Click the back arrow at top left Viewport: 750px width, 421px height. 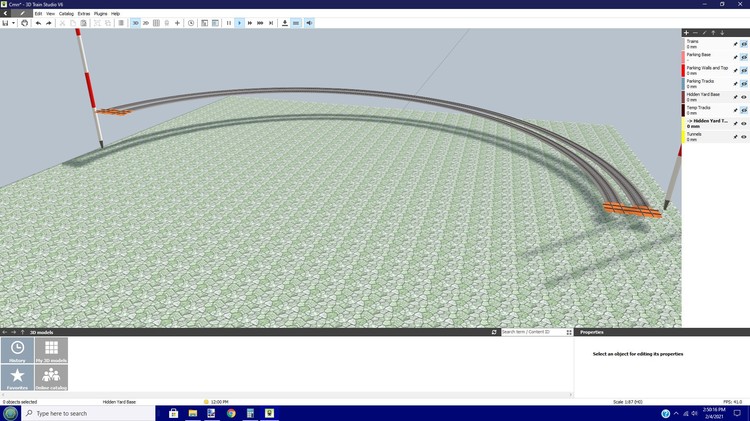point(5,13)
